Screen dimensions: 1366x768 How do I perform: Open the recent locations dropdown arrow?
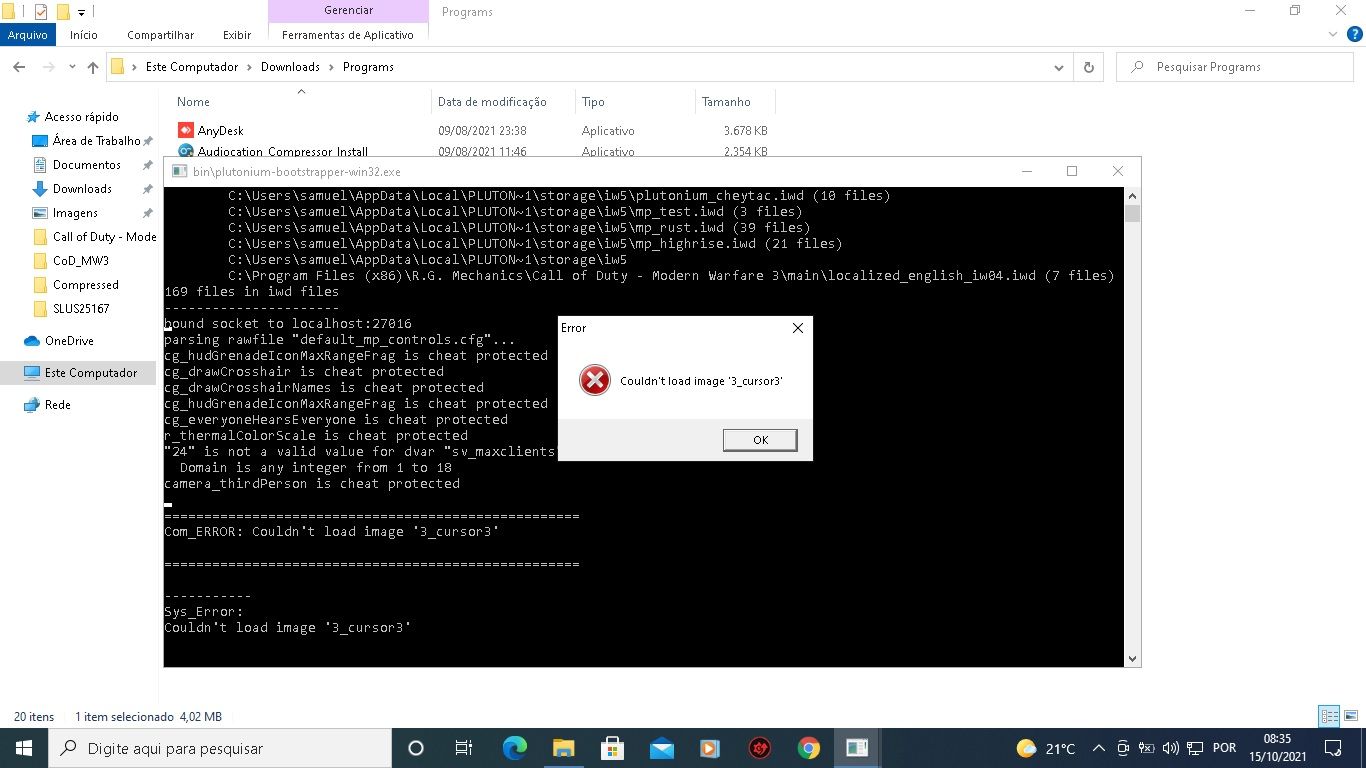[x=72, y=68]
